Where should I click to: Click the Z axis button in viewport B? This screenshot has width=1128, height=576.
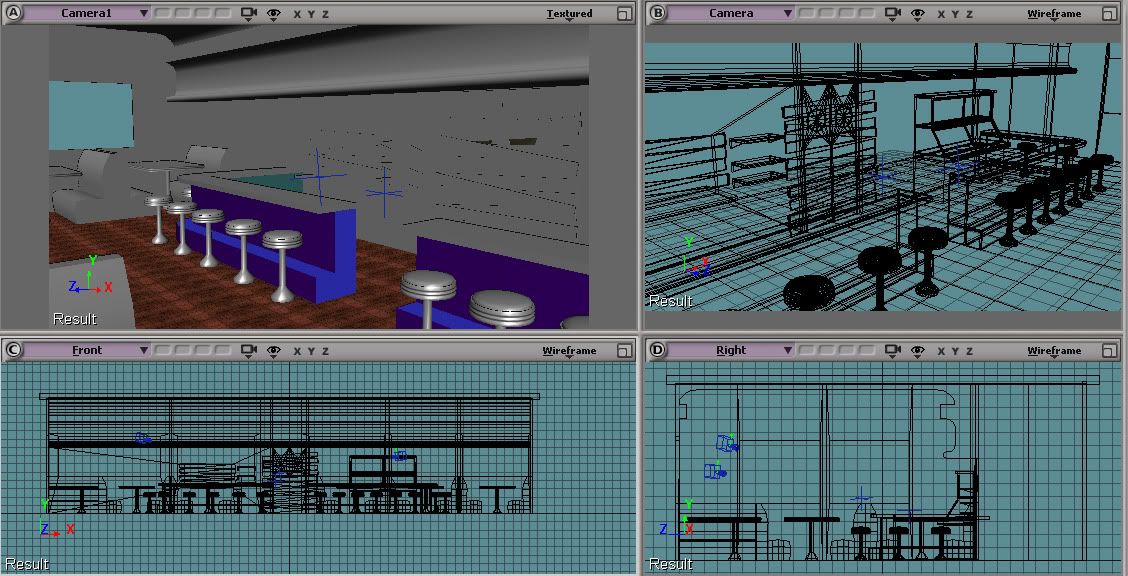coord(969,14)
